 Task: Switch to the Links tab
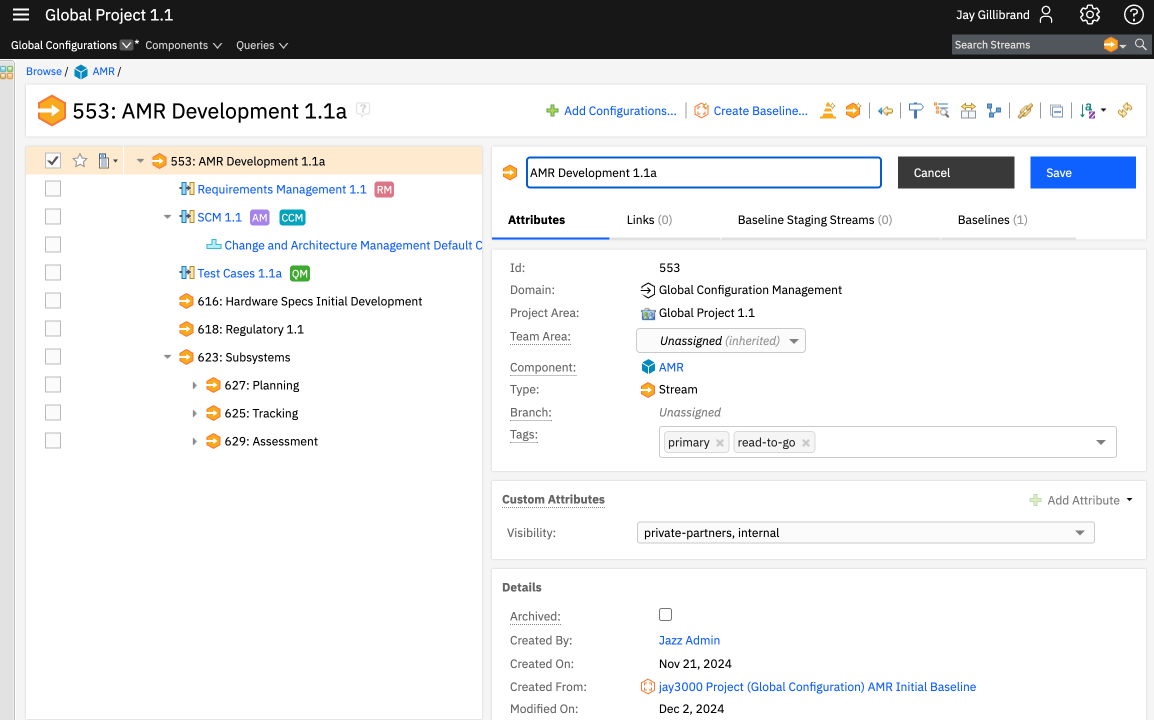click(649, 219)
